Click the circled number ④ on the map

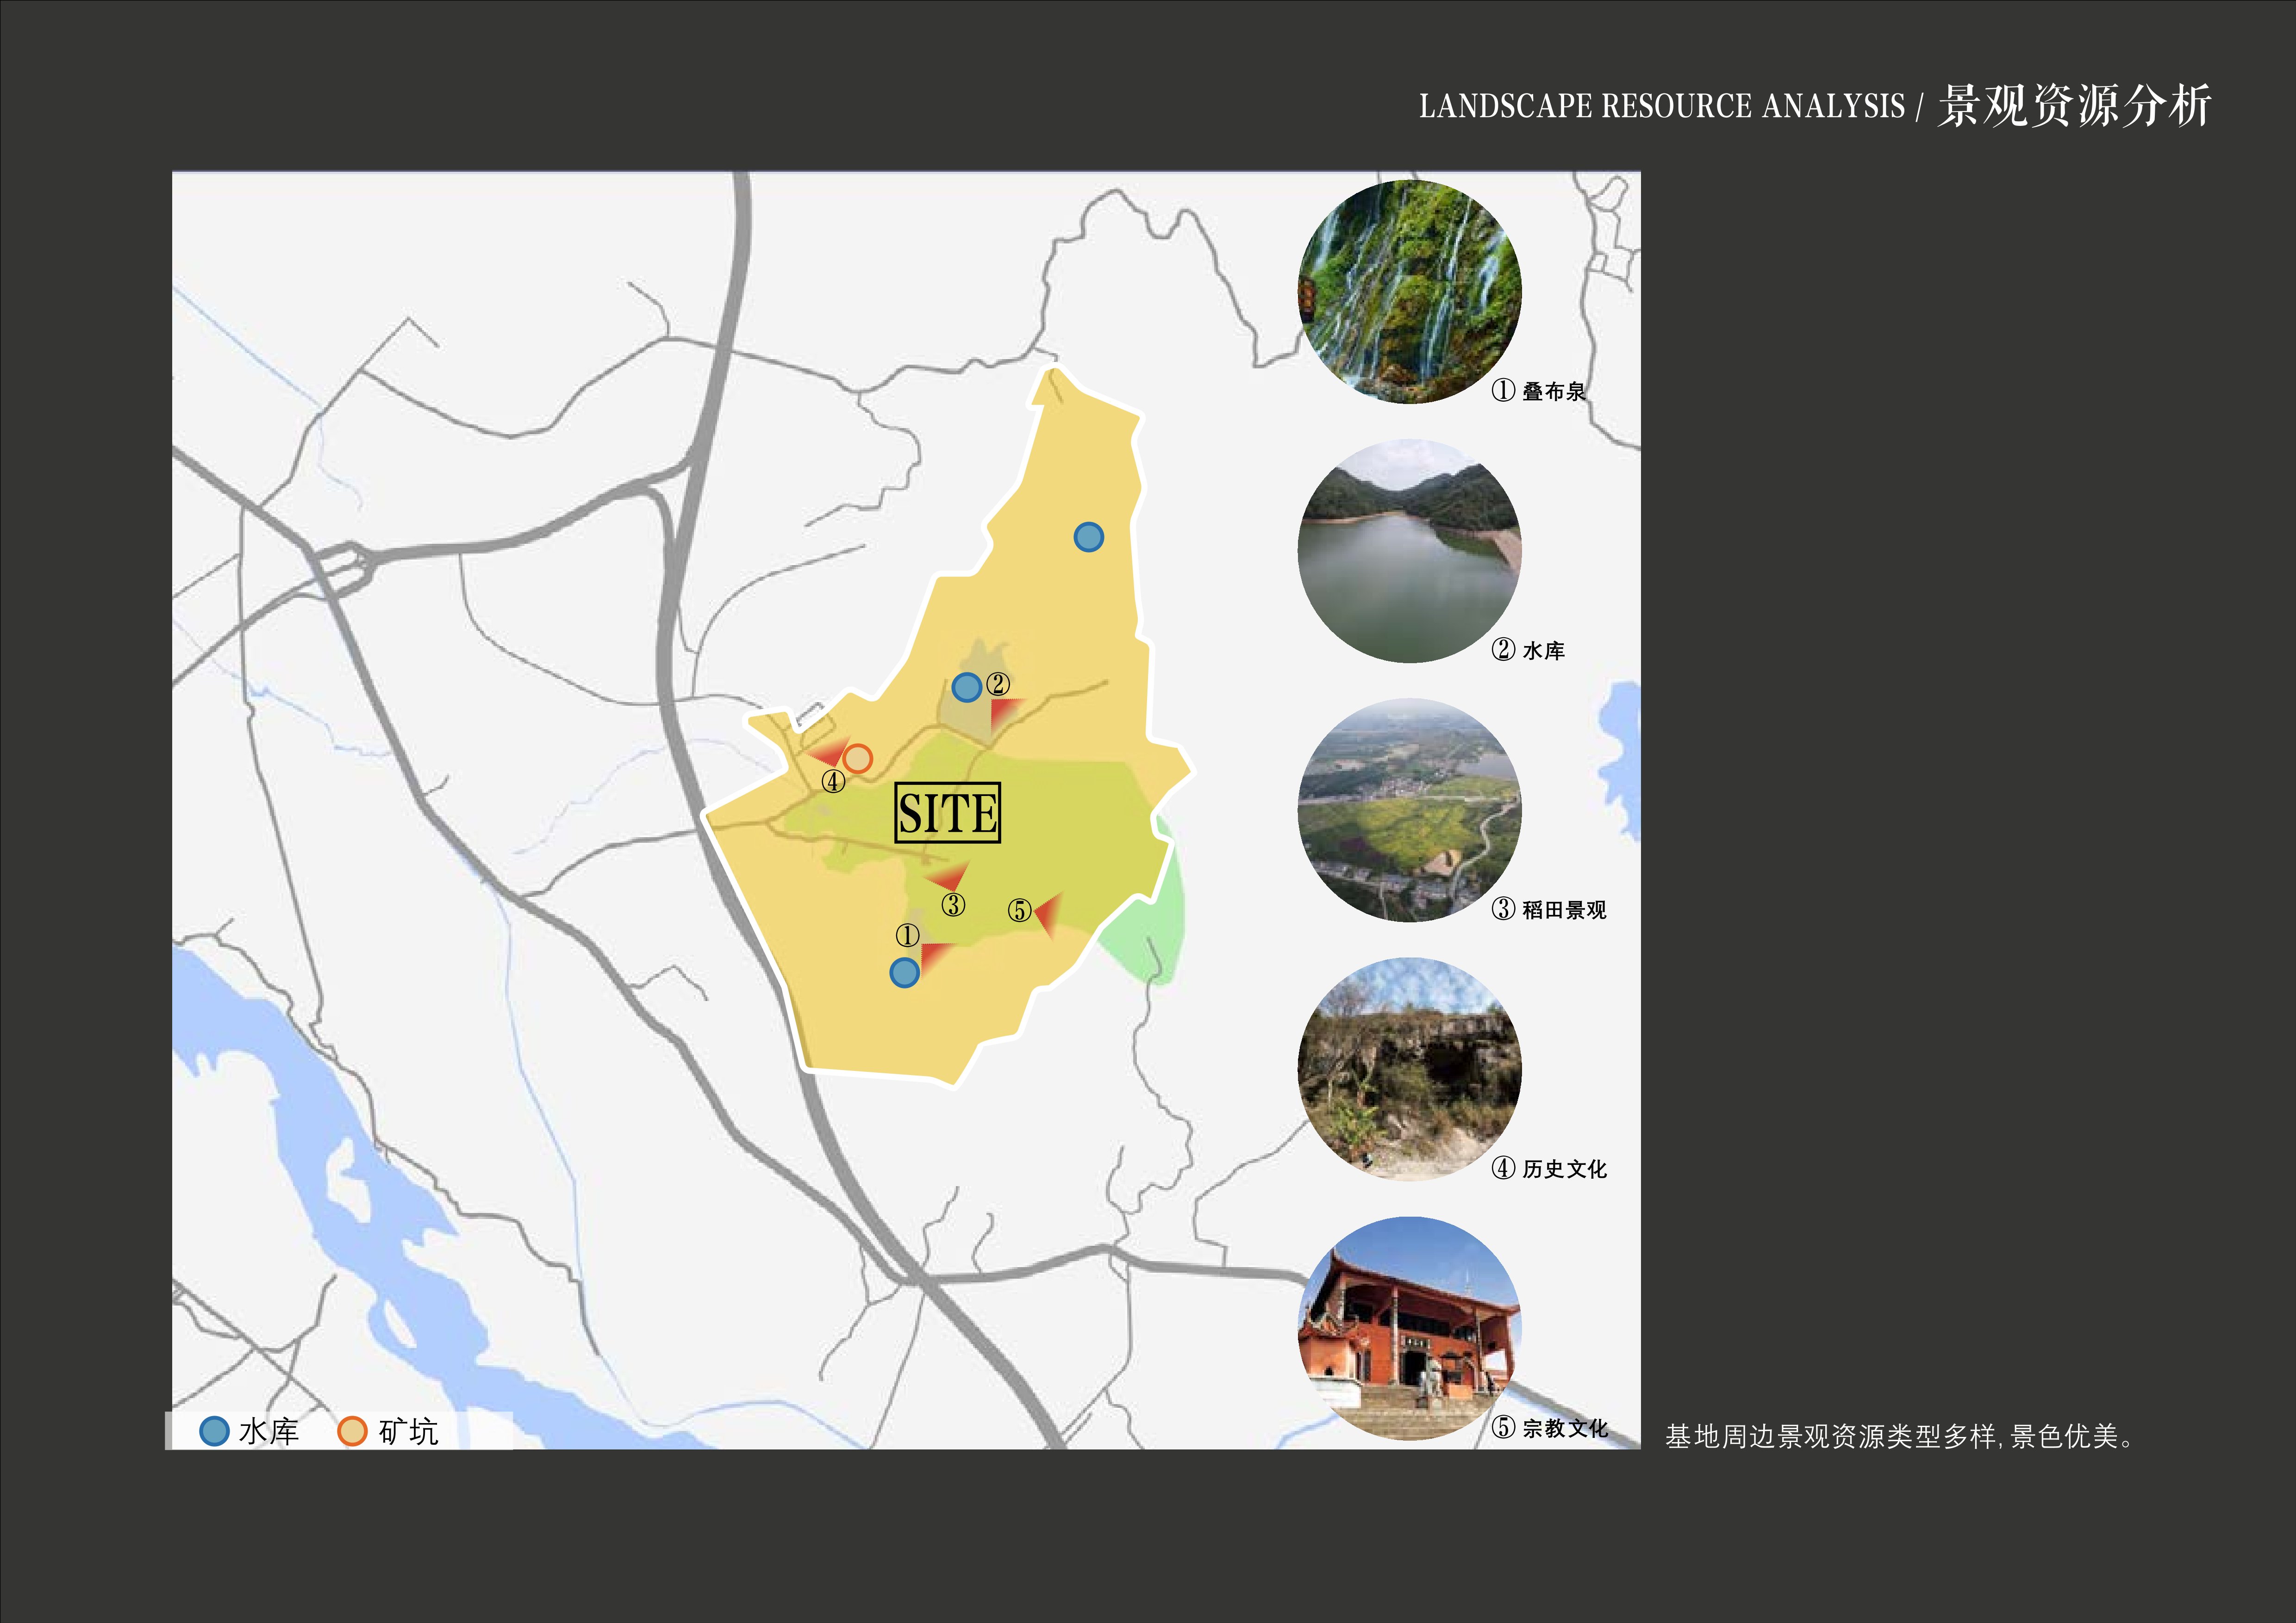[x=833, y=782]
